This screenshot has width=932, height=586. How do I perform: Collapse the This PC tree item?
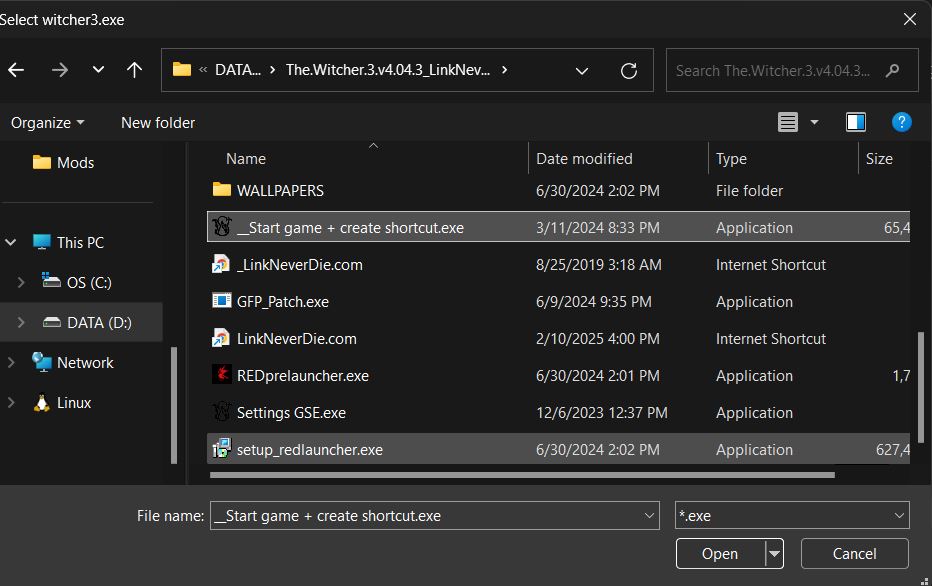[10, 242]
